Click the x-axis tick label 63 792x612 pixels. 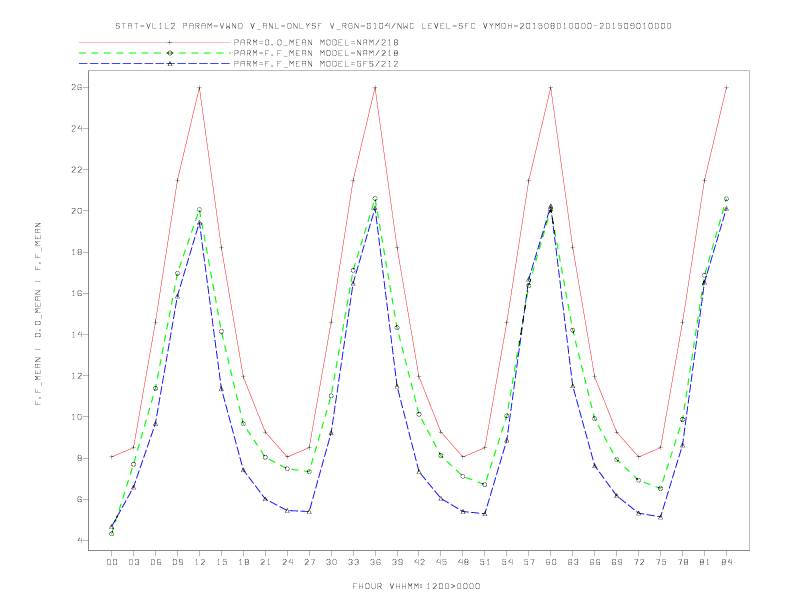tap(572, 562)
